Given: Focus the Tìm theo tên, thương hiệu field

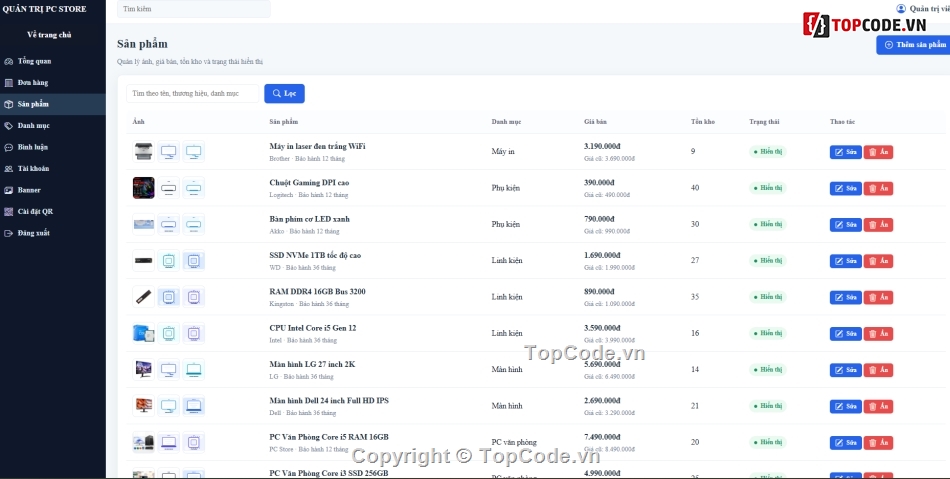Looking at the screenshot, I should (x=193, y=93).
